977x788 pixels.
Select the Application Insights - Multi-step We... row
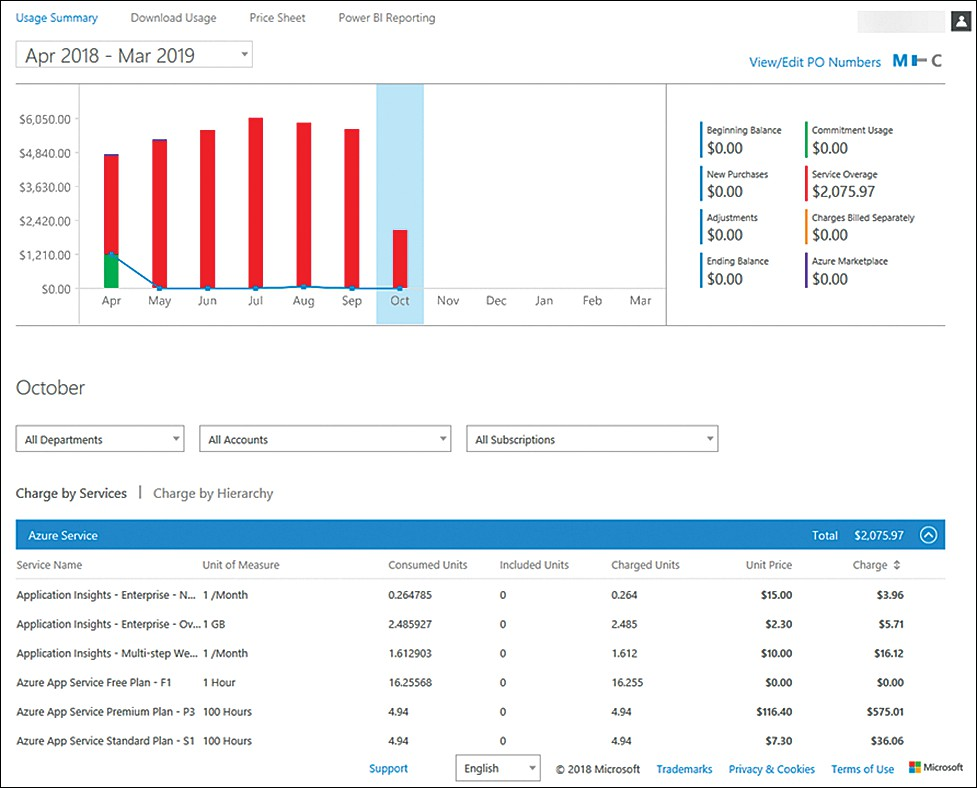click(480, 653)
